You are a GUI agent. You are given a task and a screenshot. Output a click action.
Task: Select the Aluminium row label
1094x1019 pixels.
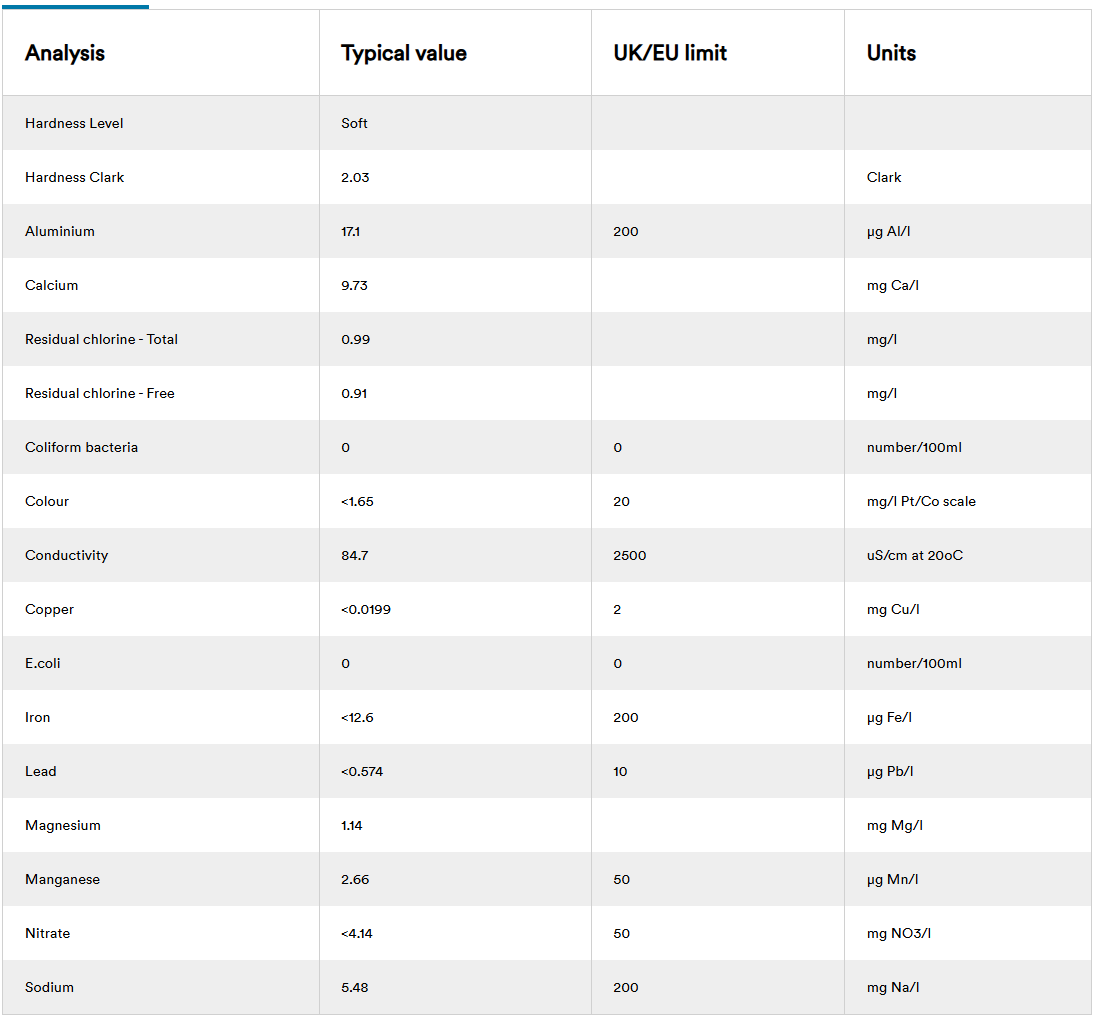pos(60,232)
